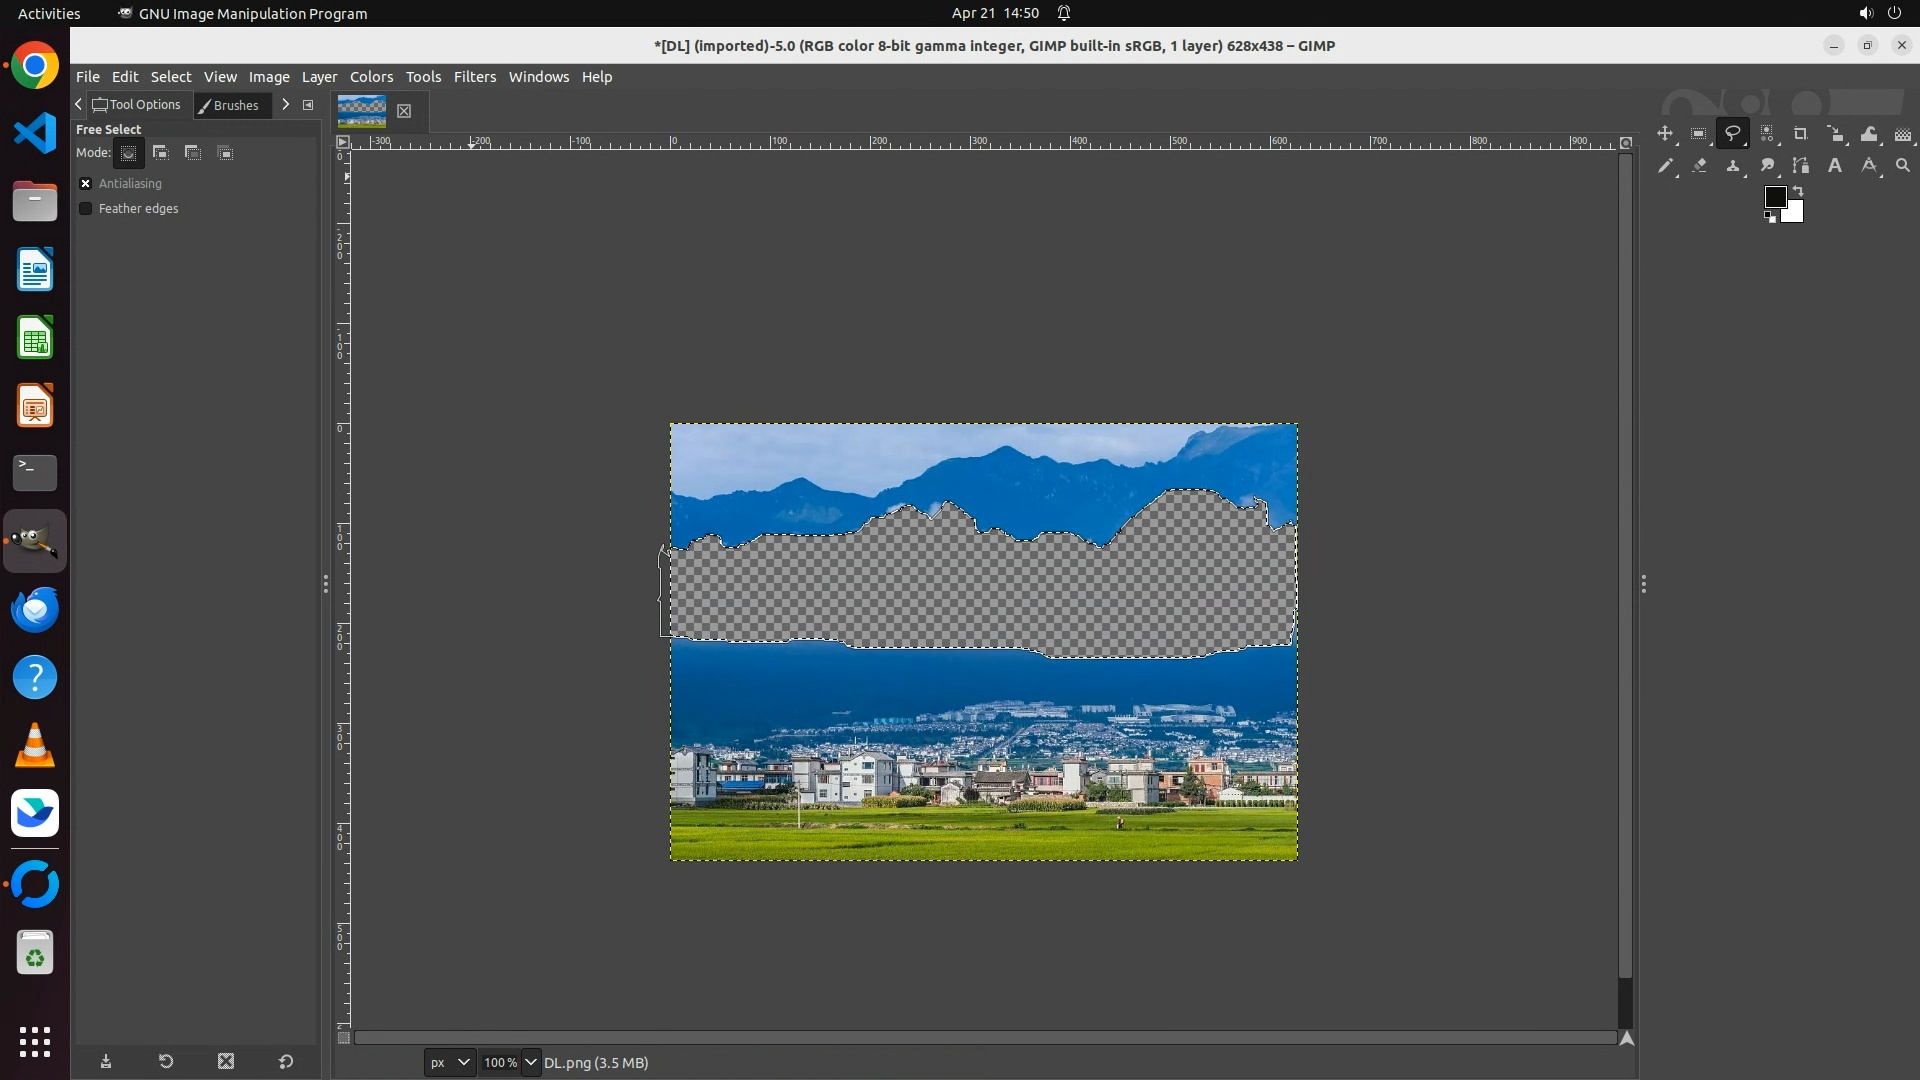1920x1080 pixels.
Task: Select the Text tool
Action: tap(1835, 166)
